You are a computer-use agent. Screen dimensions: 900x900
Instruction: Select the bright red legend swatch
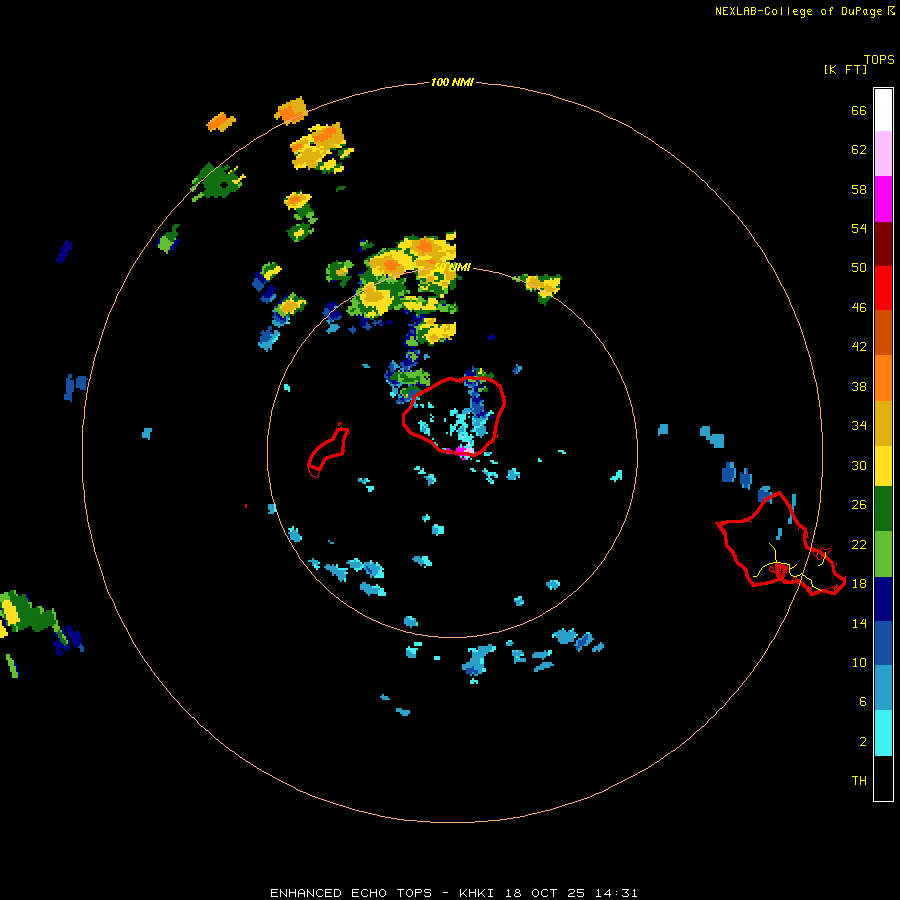[x=883, y=288]
